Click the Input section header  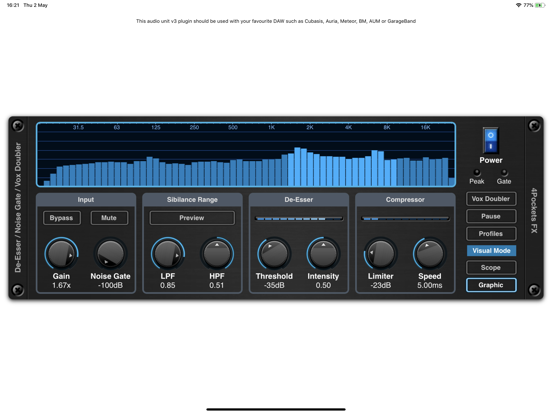pos(86,200)
